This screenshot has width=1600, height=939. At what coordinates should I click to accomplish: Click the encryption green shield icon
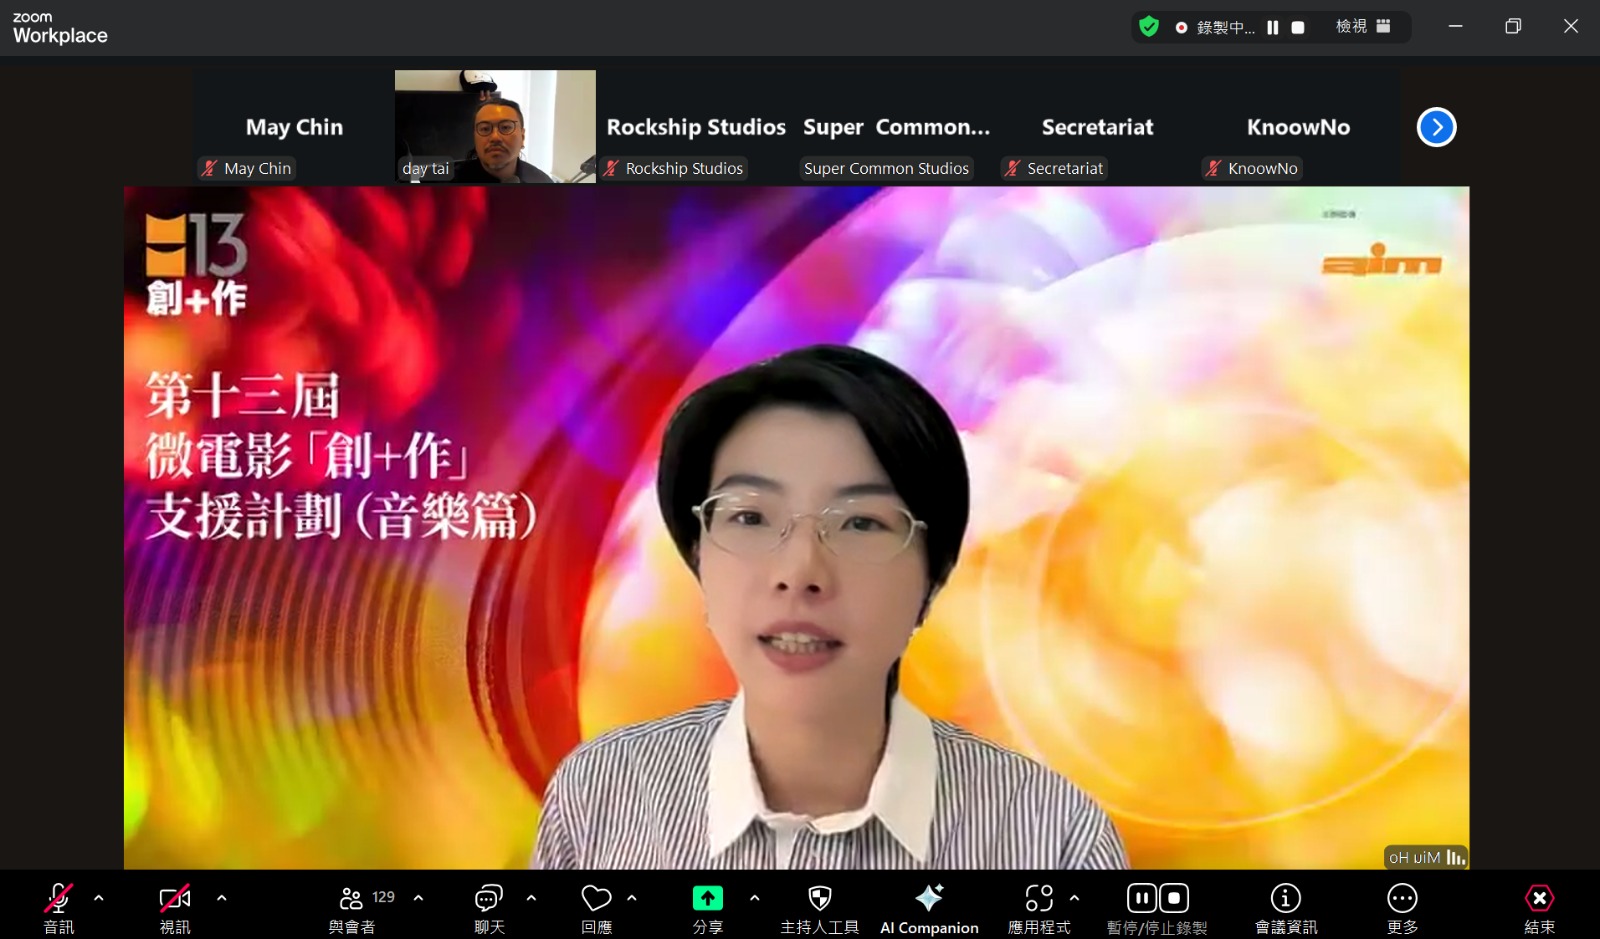1149,27
